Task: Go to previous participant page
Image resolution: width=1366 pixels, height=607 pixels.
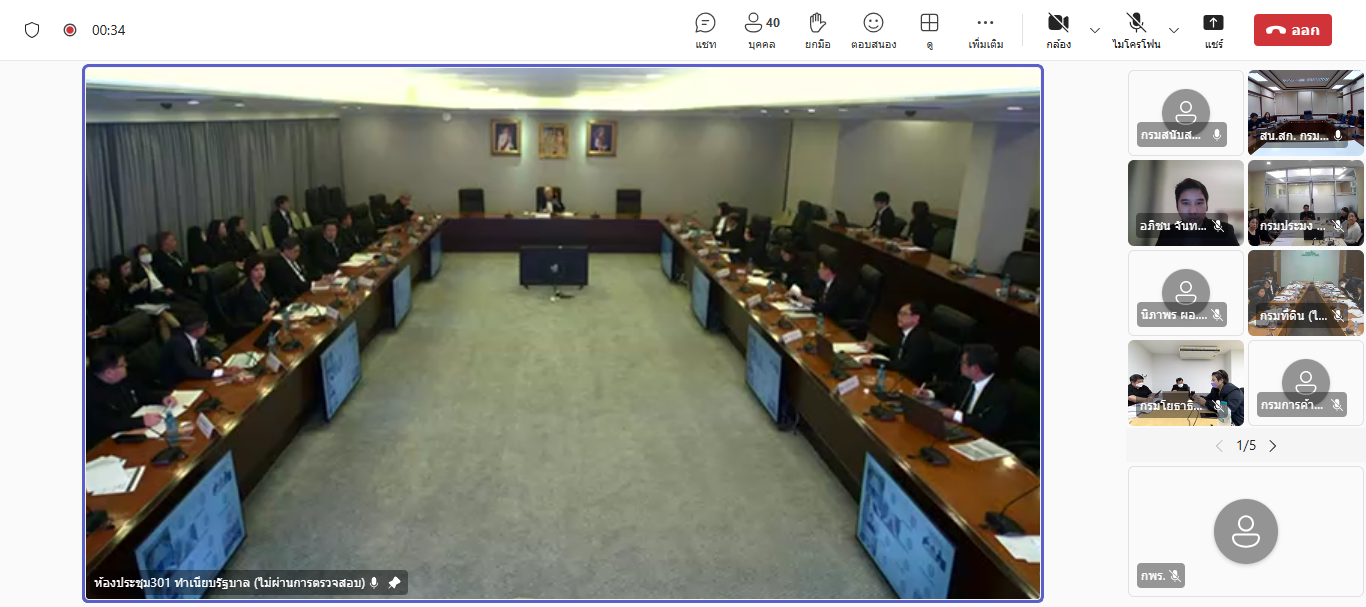Action: 1218,446
